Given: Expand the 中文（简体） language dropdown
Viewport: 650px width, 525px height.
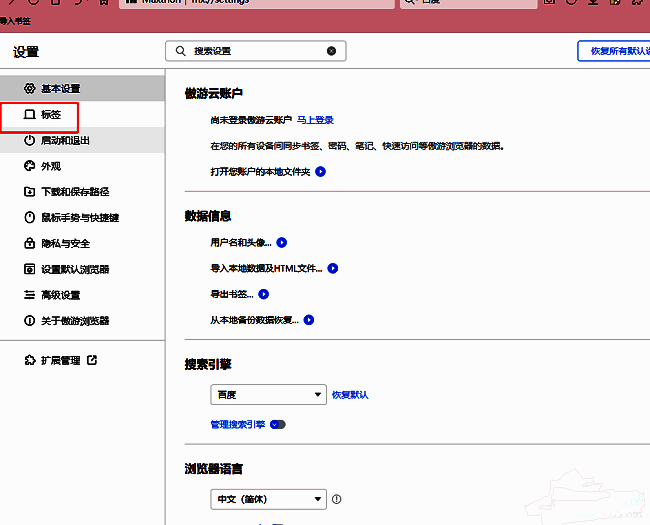Looking at the screenshot, I should (269, 499).
